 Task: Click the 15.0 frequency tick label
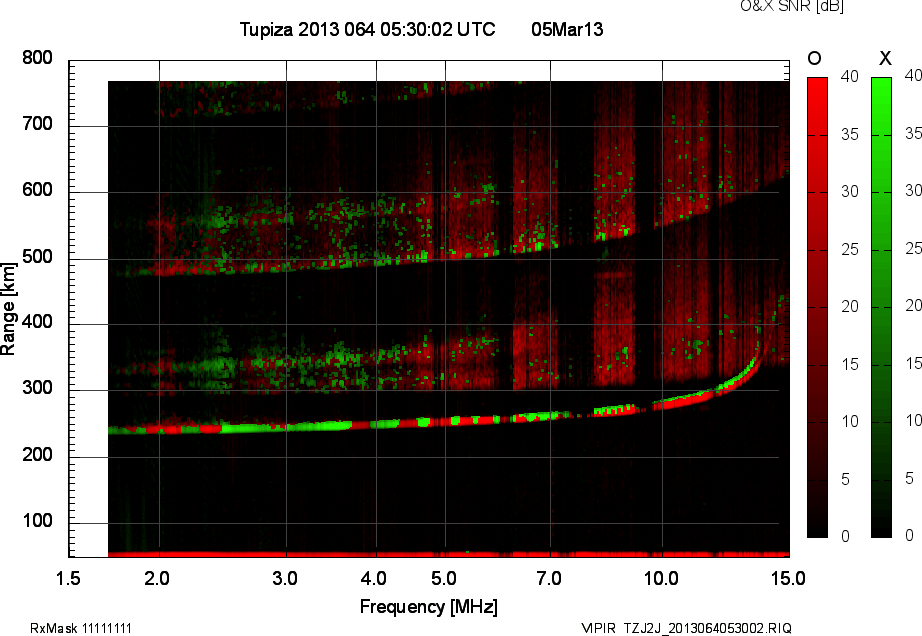pos(789,578)
